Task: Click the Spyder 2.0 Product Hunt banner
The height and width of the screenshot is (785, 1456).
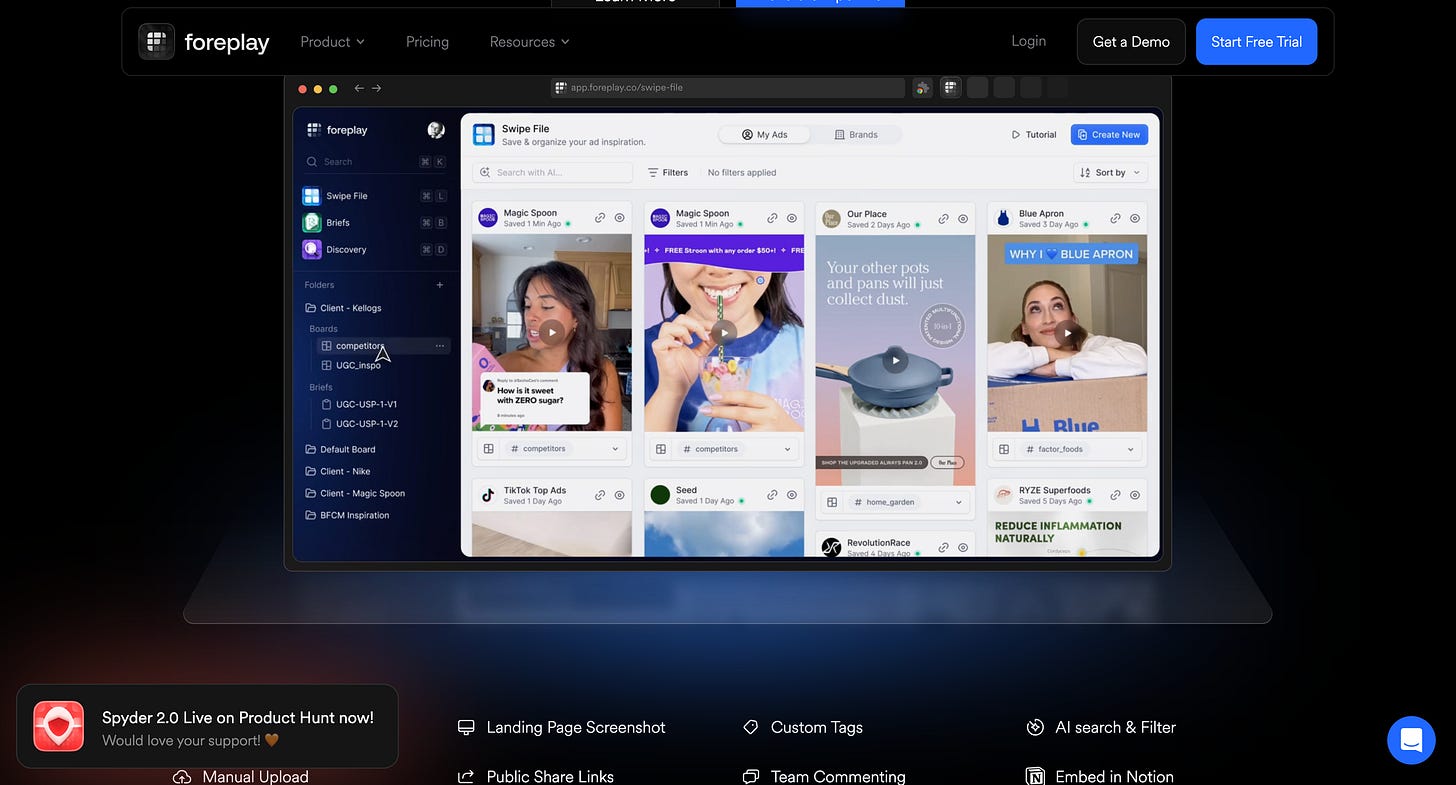Action: tap(207, 726)
